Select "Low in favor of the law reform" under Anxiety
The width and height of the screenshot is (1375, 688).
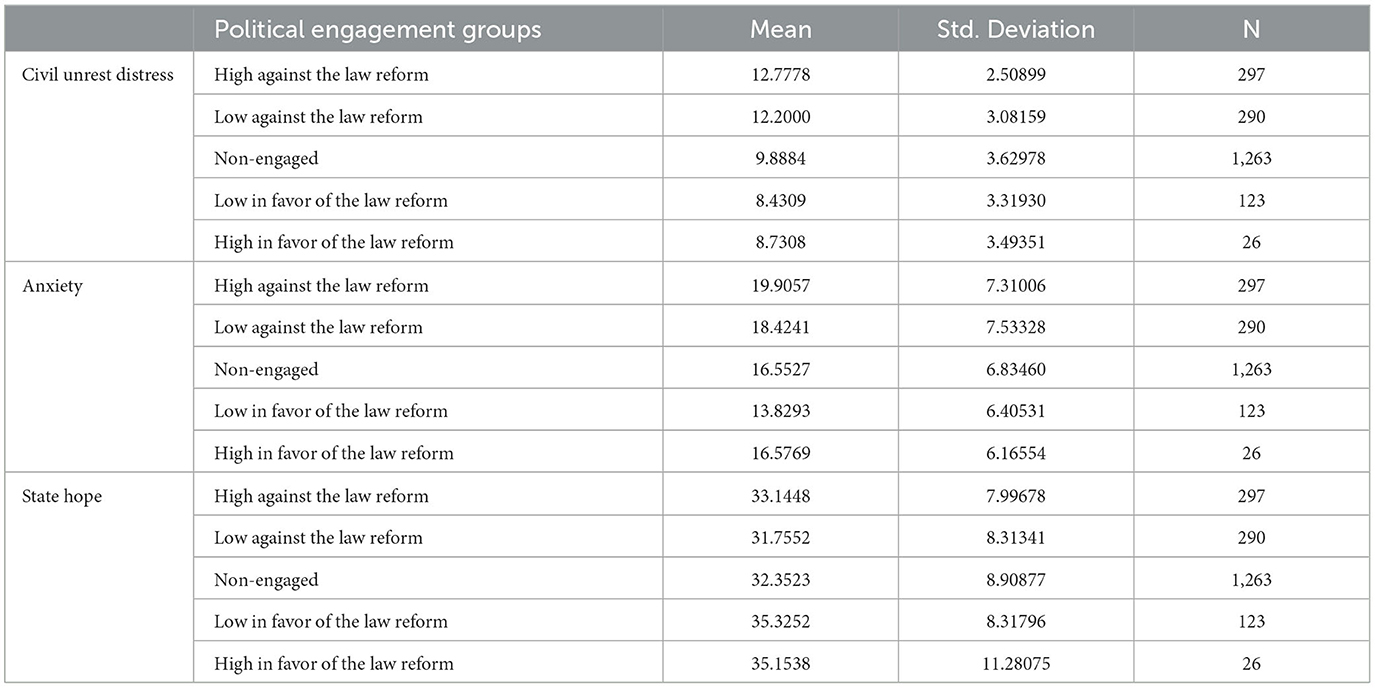point(331,411)
